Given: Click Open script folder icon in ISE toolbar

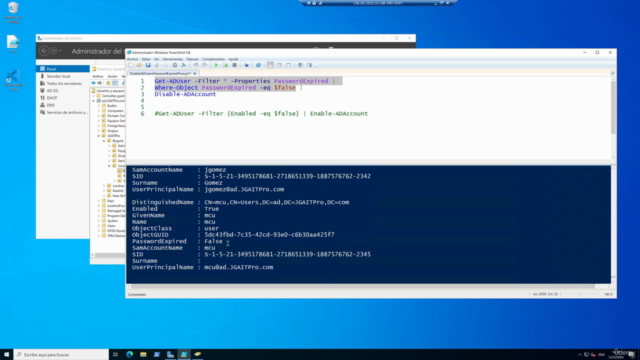Looking at the screenshot, I should [x=139, y=65].
